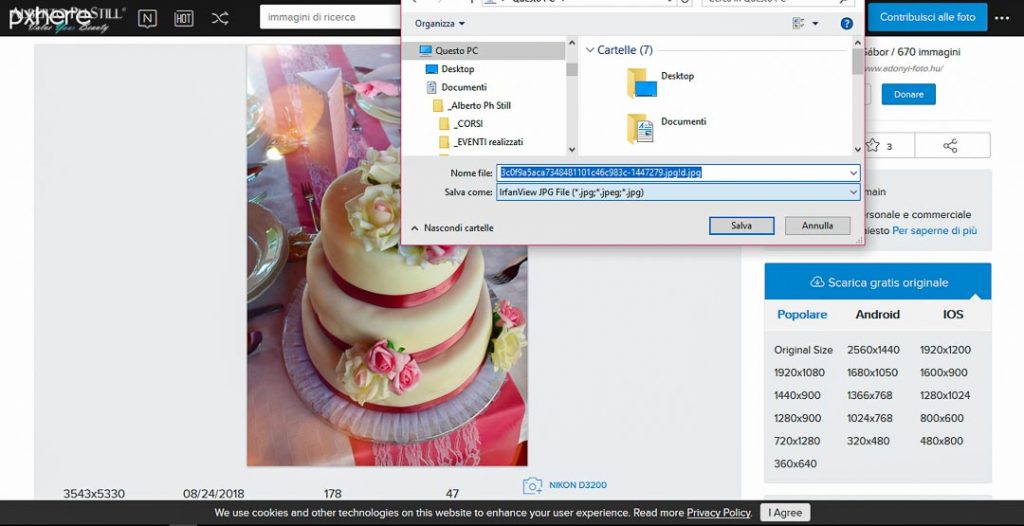This screenshot has height=526, width=1024.
Task: Click the shuffle random photos icon
Action: tap(220, 18)
